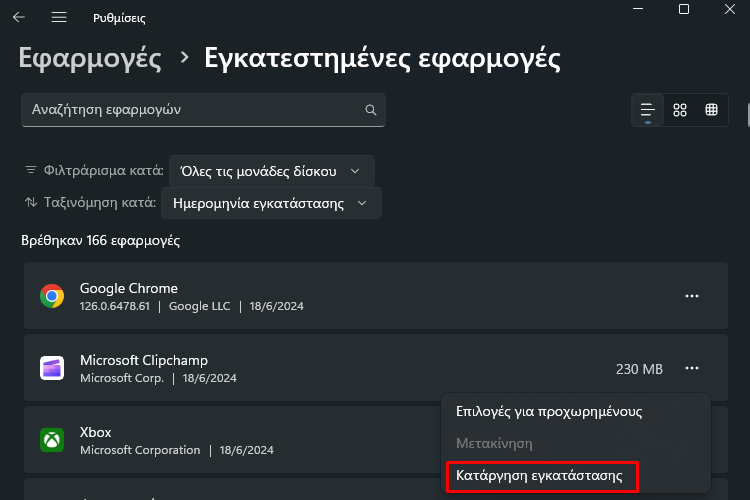Click the search magnifier icon
The width and height of the screenshot is (750, 500).
pyautogui.click(x=371, y=110)
